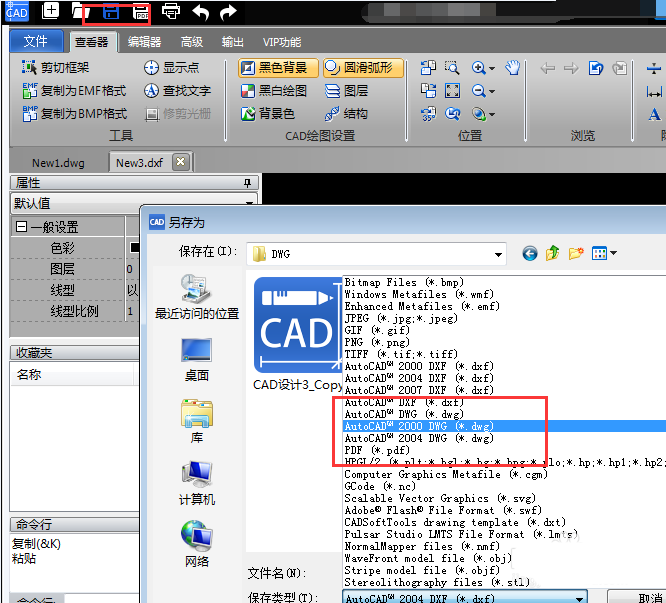Select the 剪切框架 tool
The width and height of the screenshot is (666, 603).
[x=55, y=67]
